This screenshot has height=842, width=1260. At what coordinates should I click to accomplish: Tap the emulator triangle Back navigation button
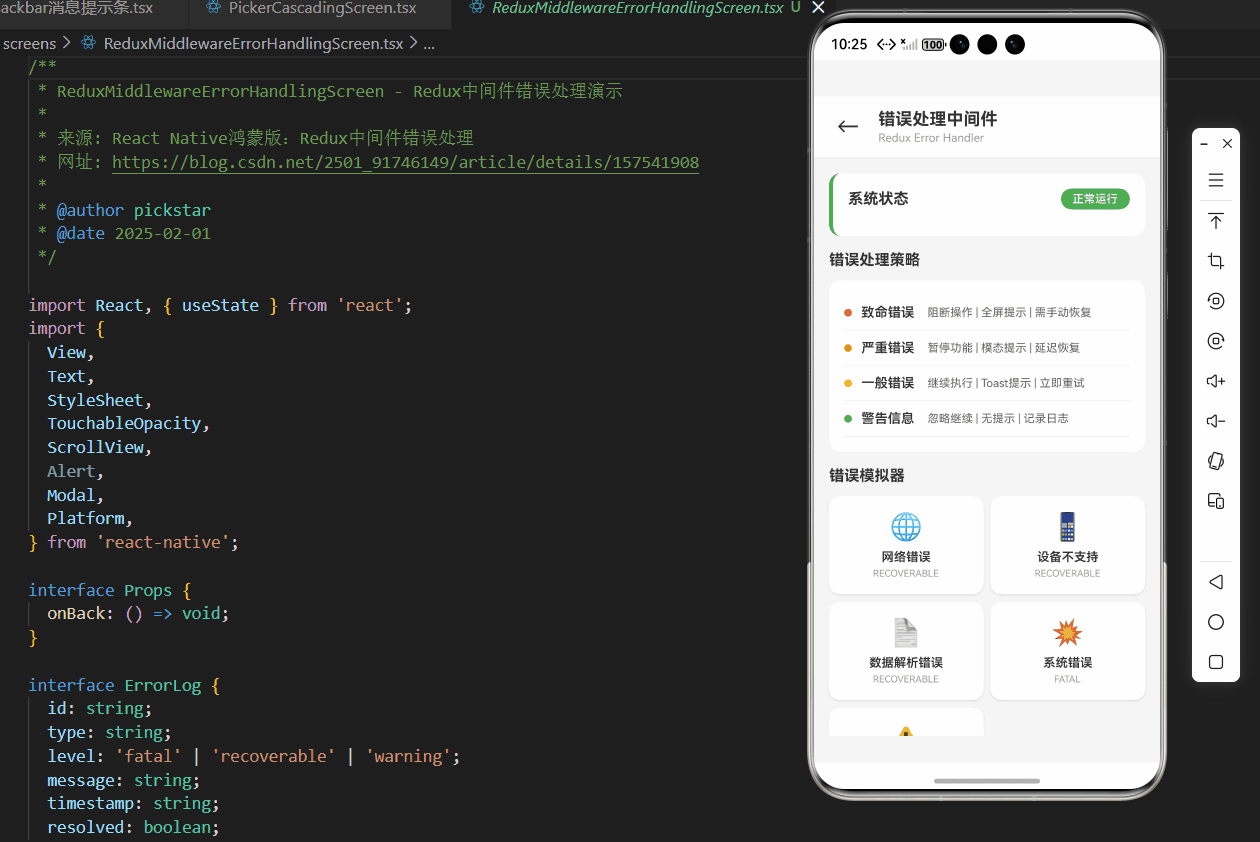point(1216,582)
